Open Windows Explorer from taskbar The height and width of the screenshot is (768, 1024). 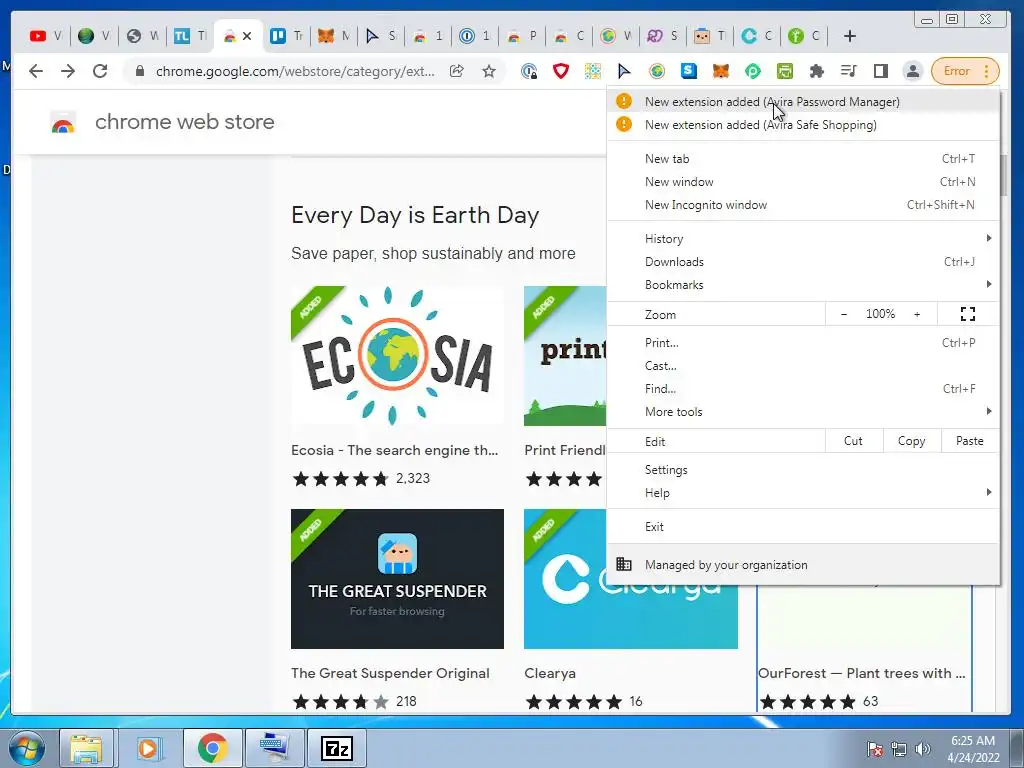point(86,748)
